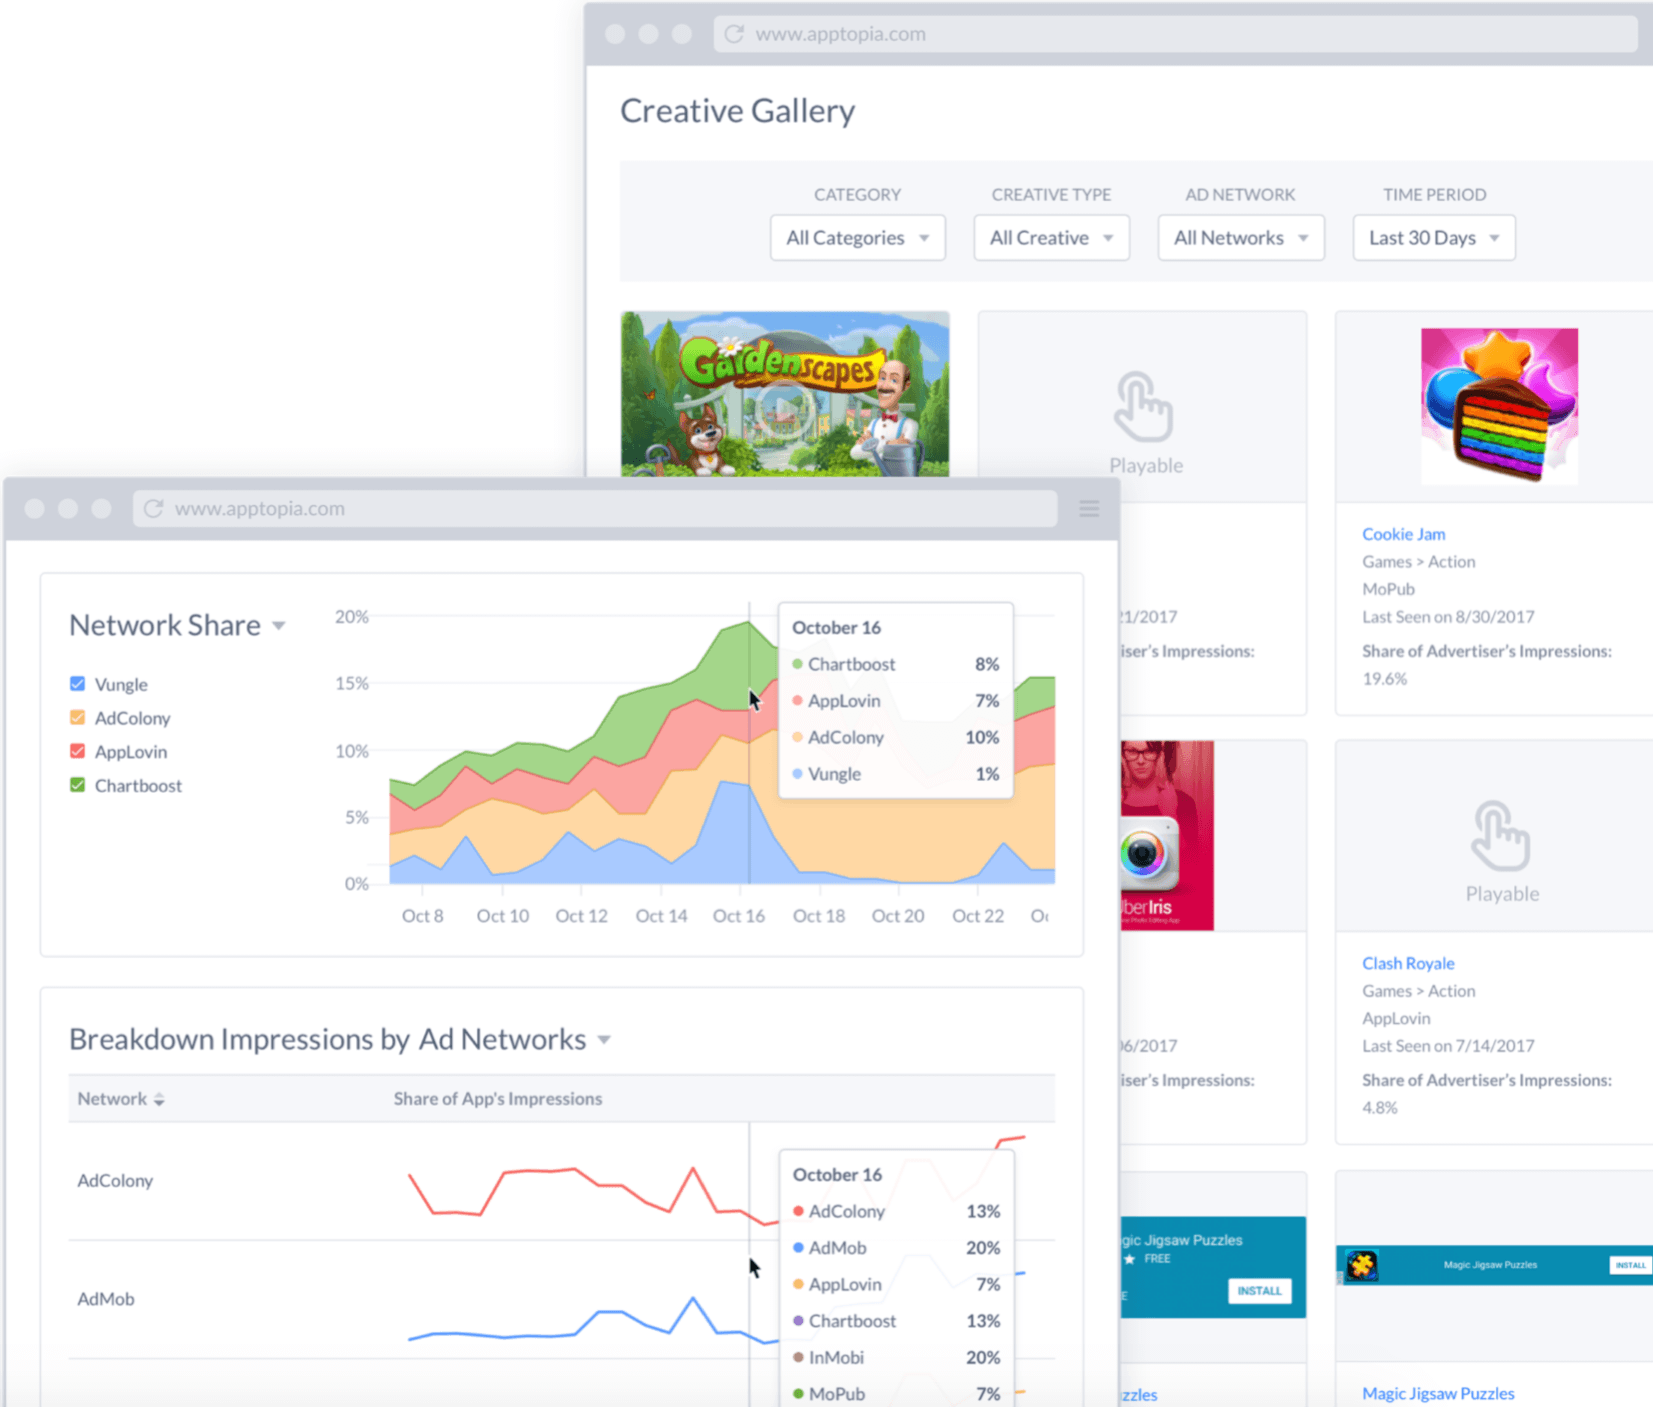Click reload icon in Network Share browser window
The image size is (1653, 1407).
click(x=153, y=508)
